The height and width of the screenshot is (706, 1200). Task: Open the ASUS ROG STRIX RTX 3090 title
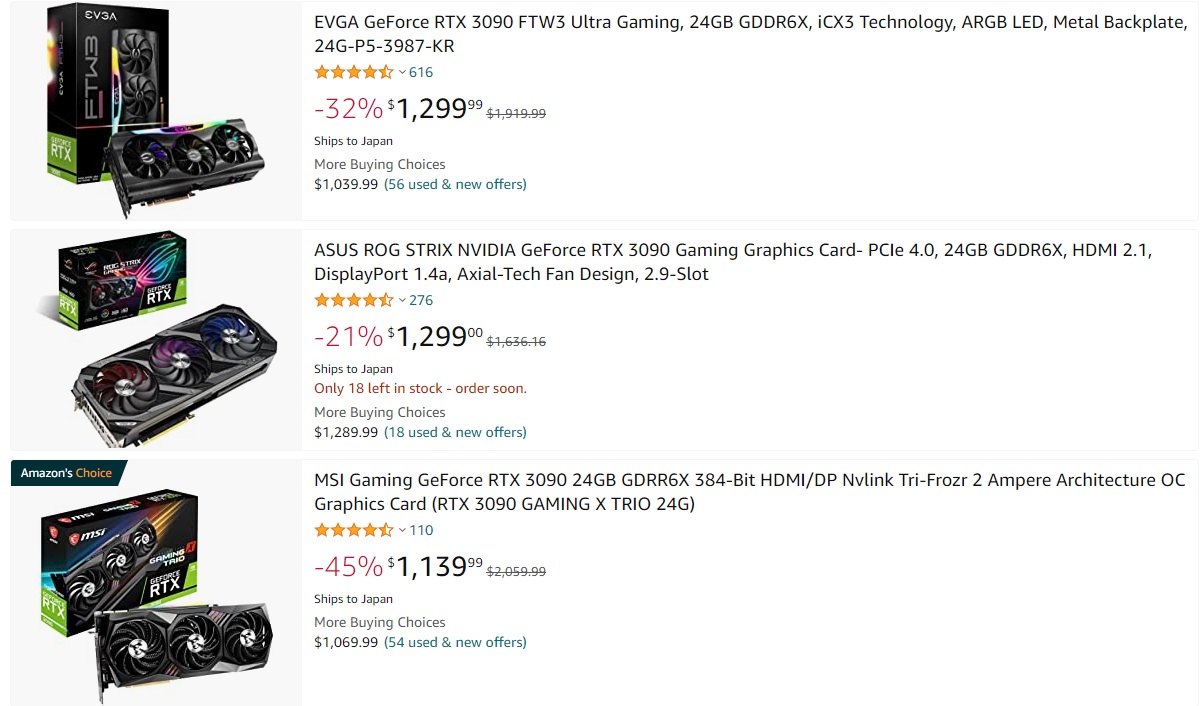click(x=732, y=262)
